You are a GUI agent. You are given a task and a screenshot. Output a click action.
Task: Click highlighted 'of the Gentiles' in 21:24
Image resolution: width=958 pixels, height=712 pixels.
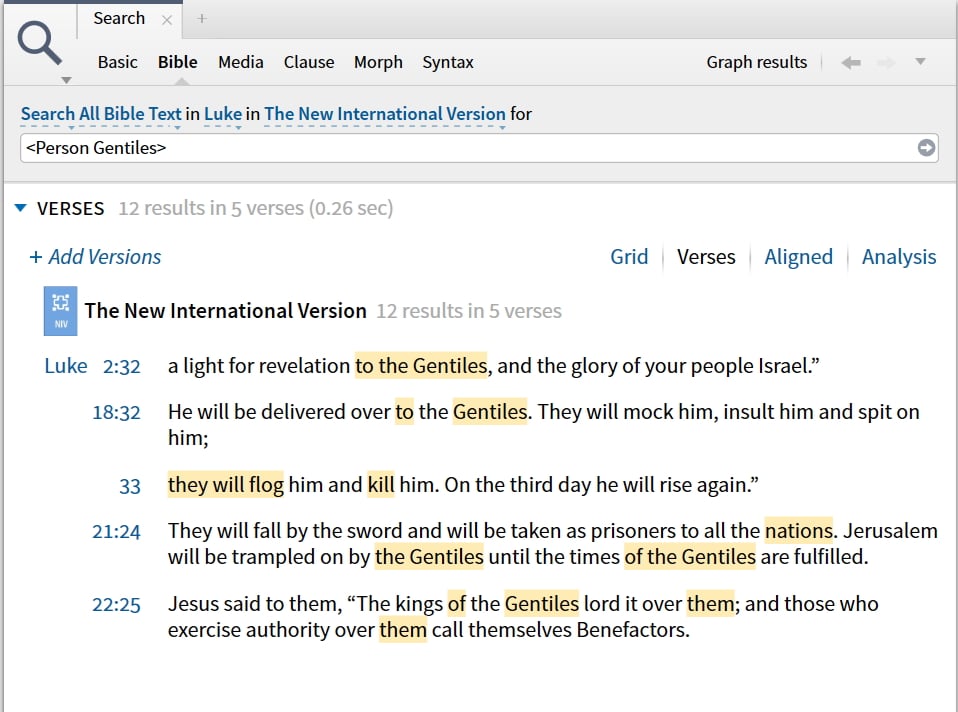tap(690, 557)
